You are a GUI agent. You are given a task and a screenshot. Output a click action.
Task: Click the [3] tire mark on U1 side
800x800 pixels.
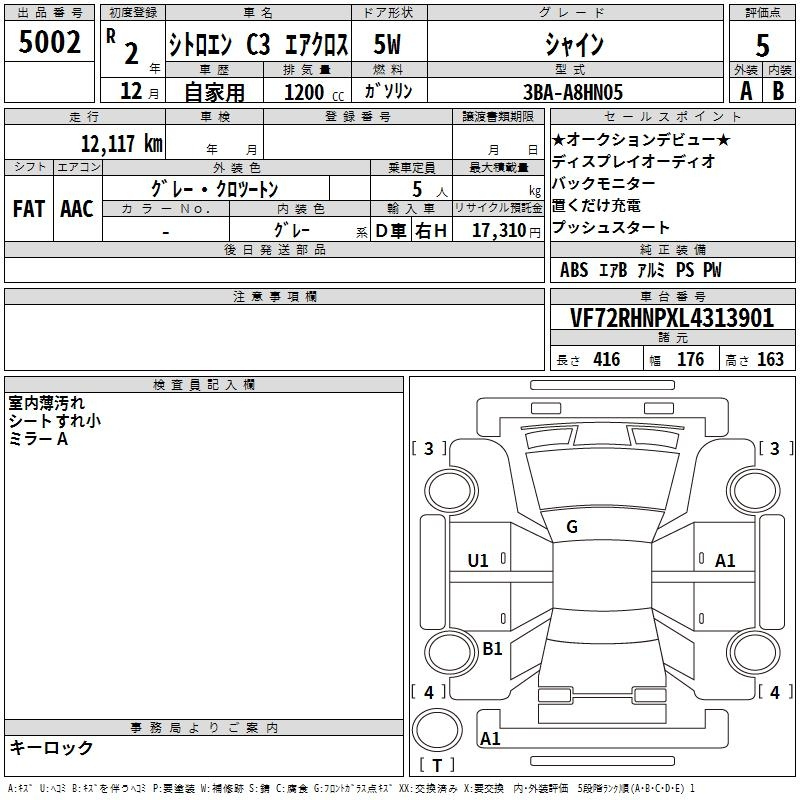[x=429, y=448]
